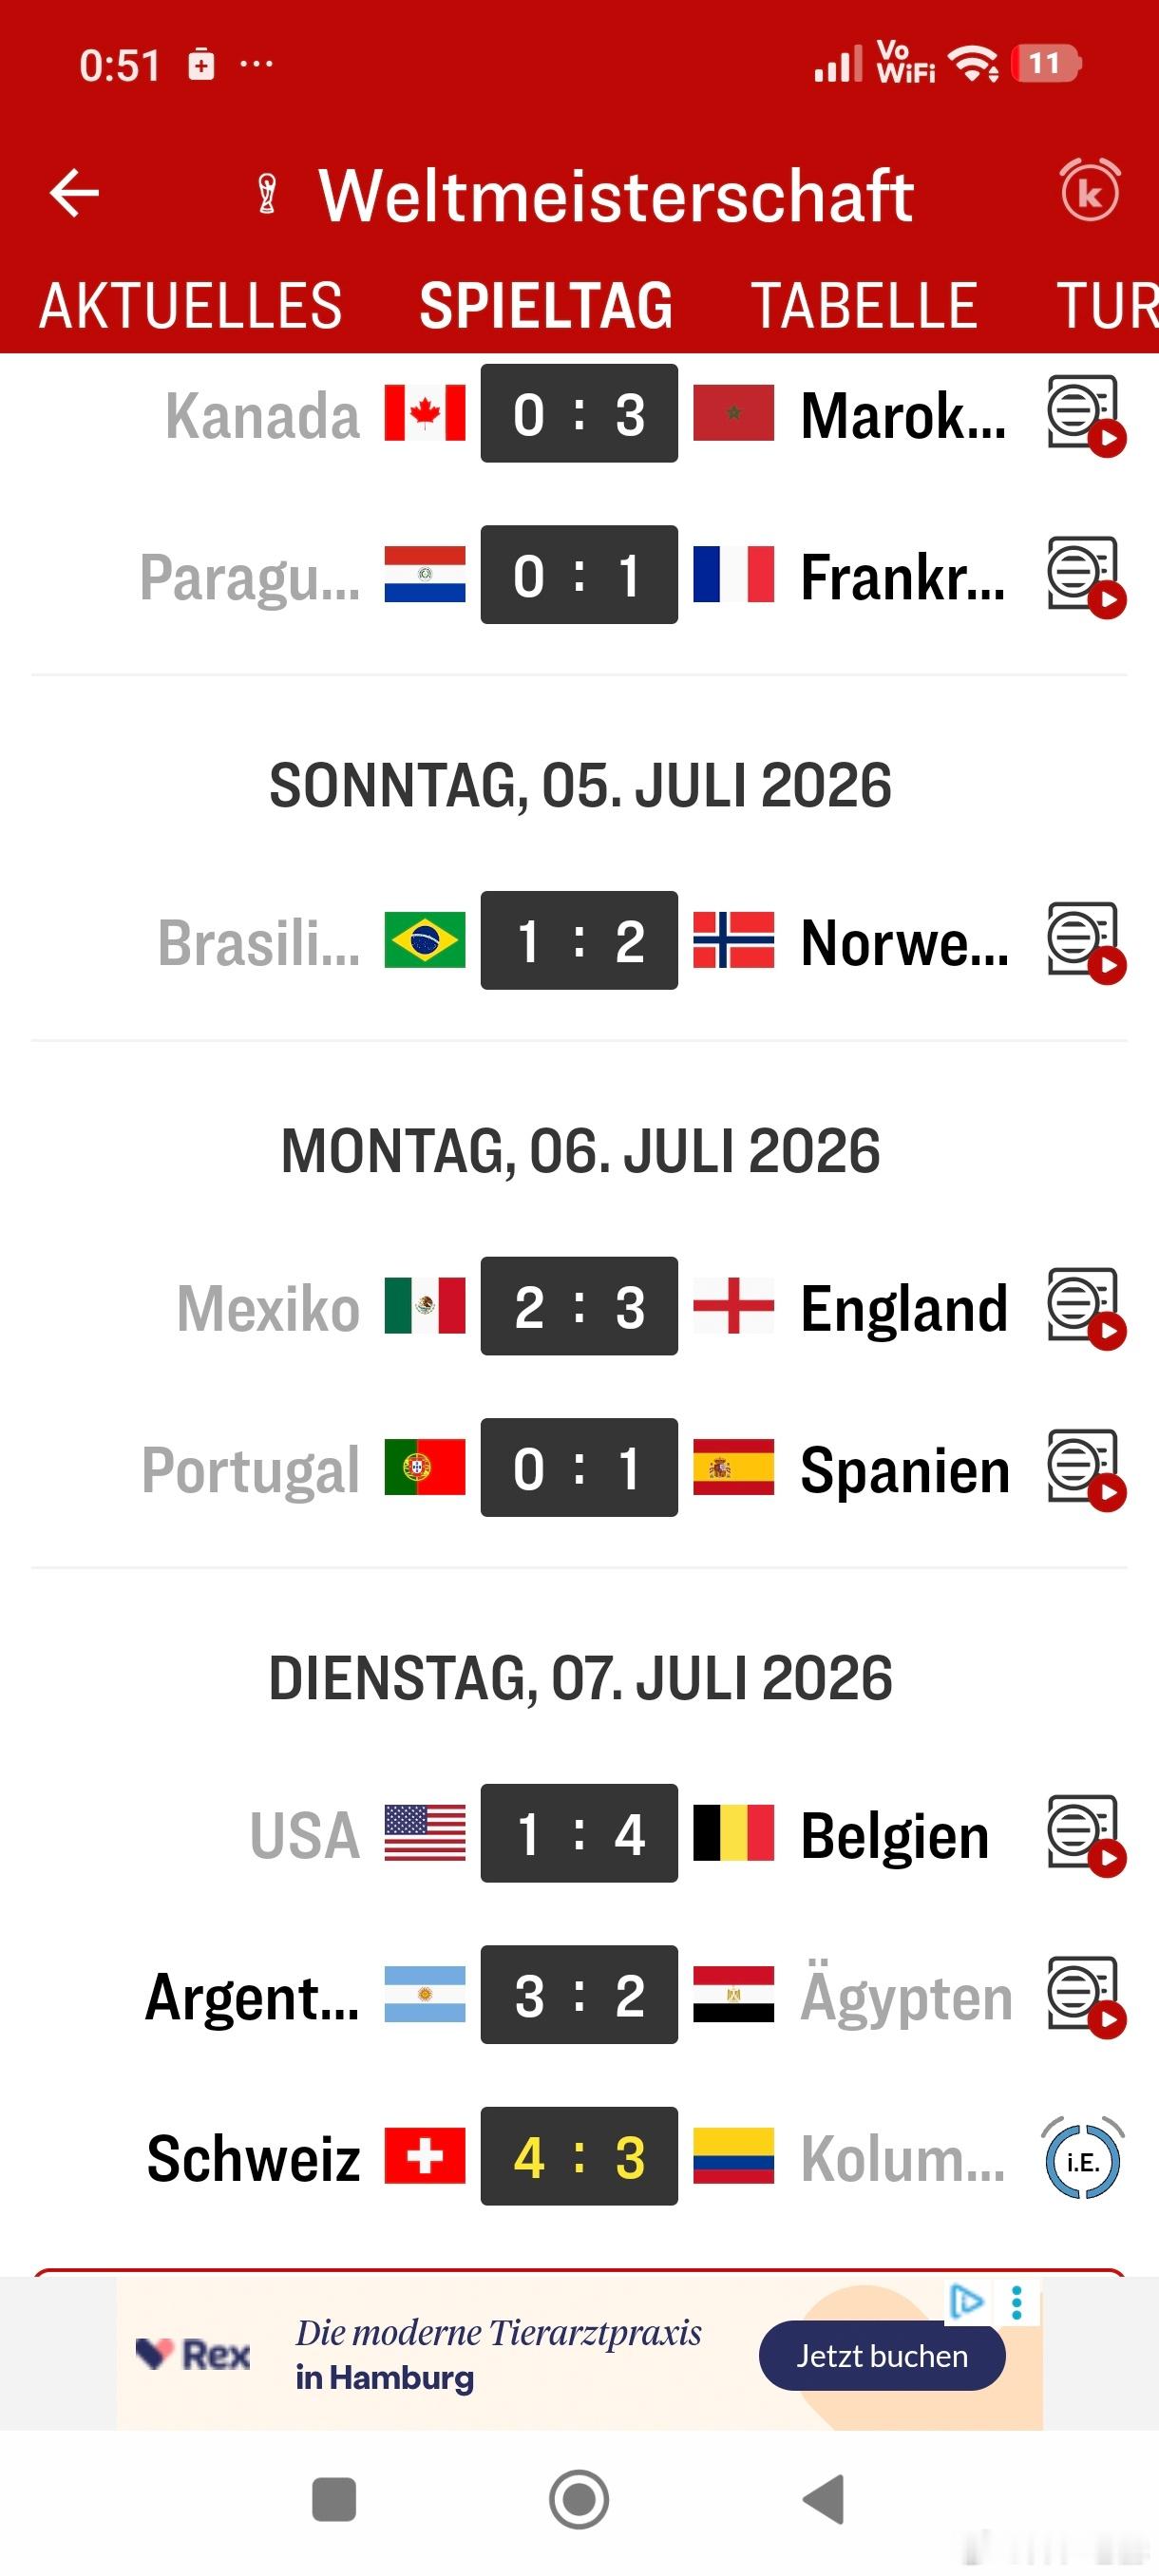Tap the AdChoices triangle icon on banner

(966, 2302)
